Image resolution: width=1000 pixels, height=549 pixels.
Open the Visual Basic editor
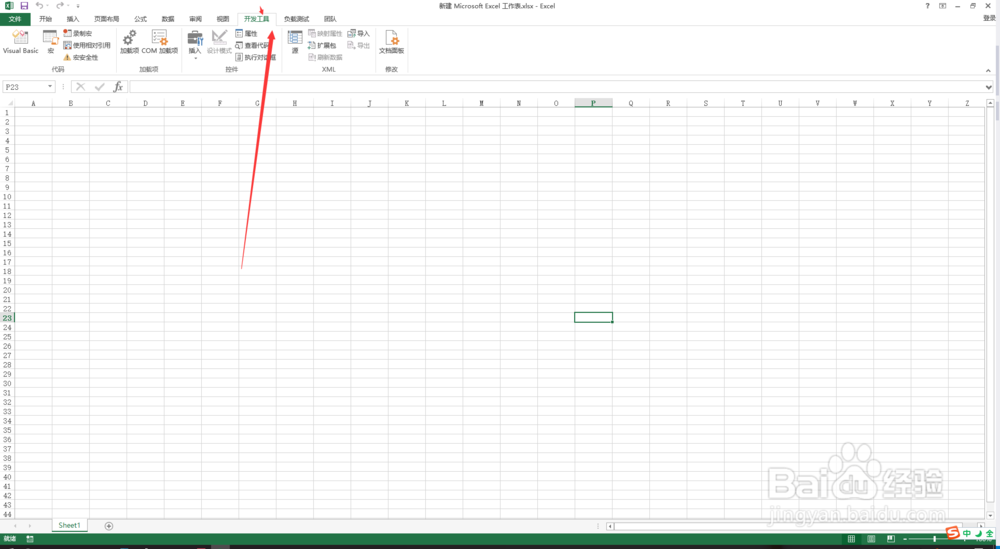[x=20, y=42]
